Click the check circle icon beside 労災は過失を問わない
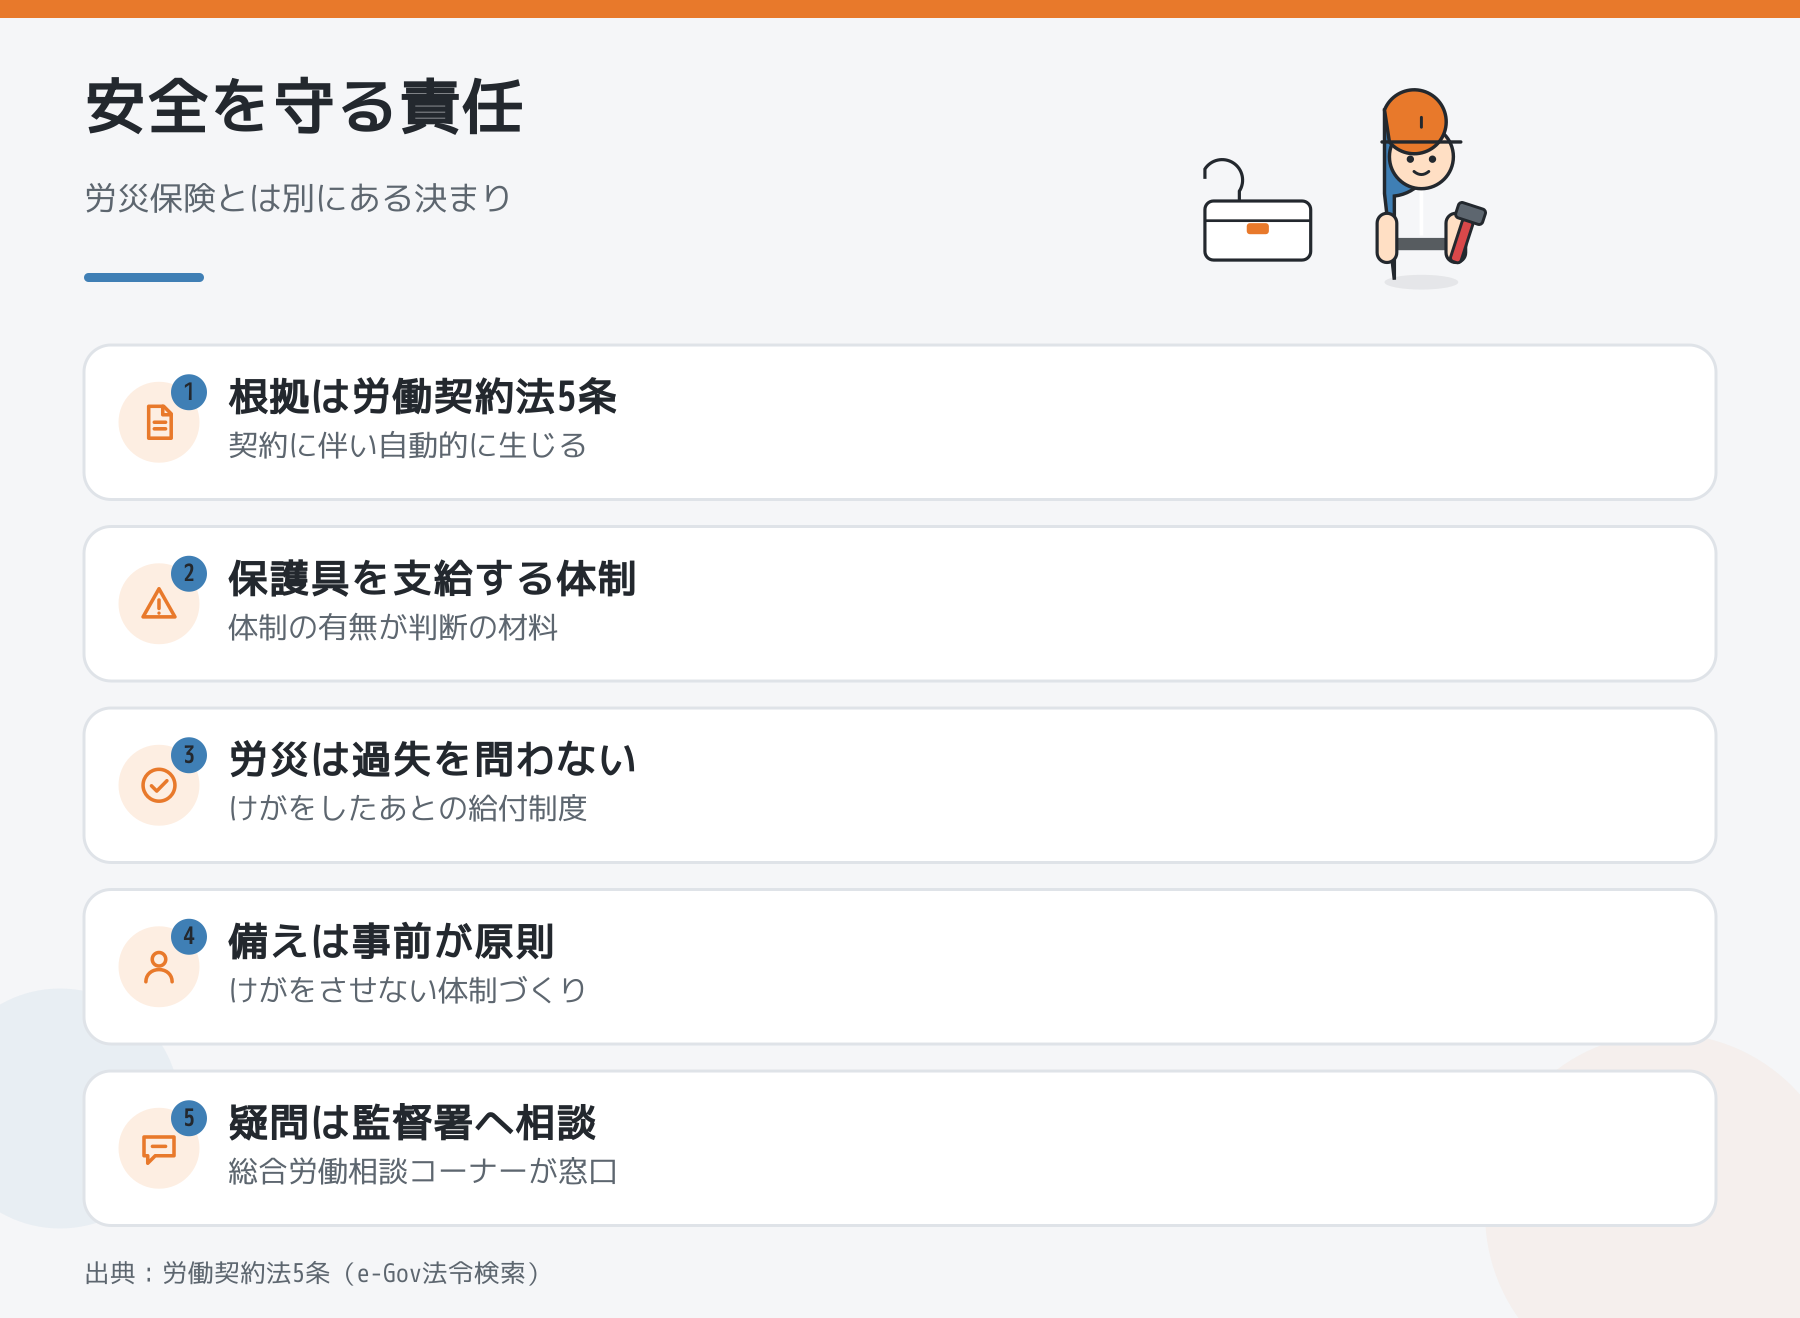Viewport: 1800px width, 1318px height. [159, 785]
